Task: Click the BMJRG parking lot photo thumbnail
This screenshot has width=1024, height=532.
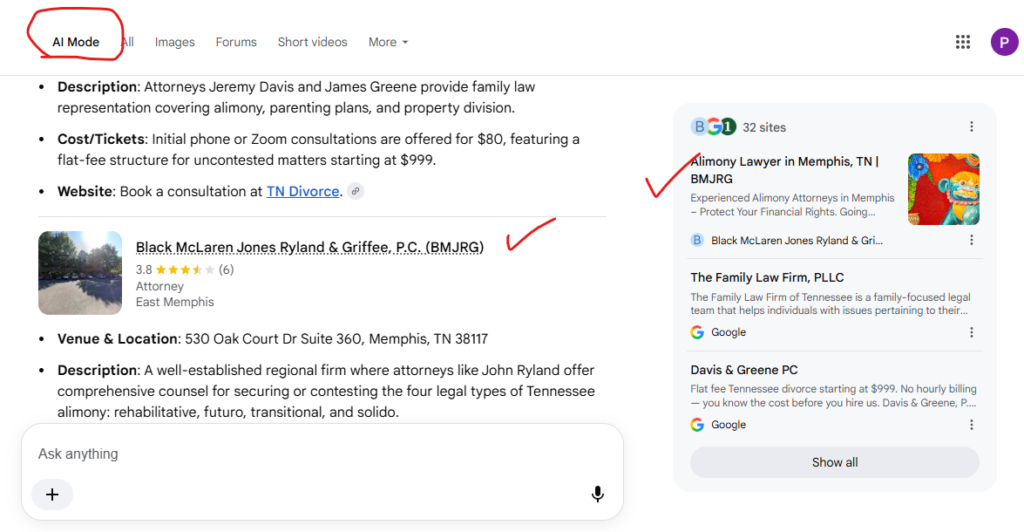Action: point(80,273)
